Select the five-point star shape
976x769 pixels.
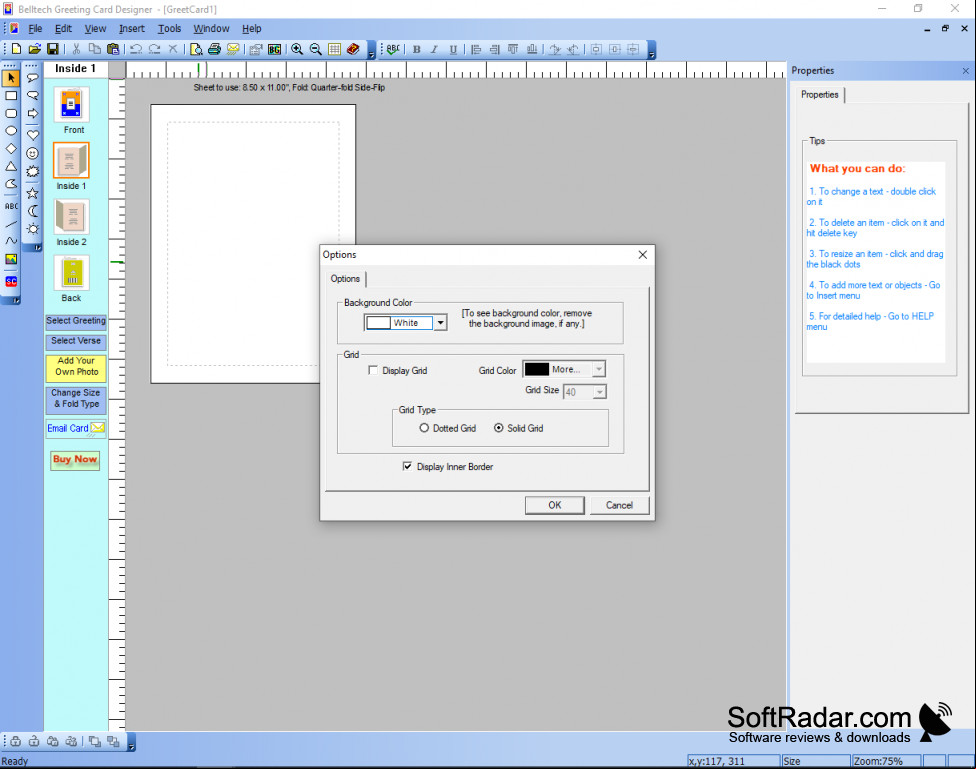point(33,193)
